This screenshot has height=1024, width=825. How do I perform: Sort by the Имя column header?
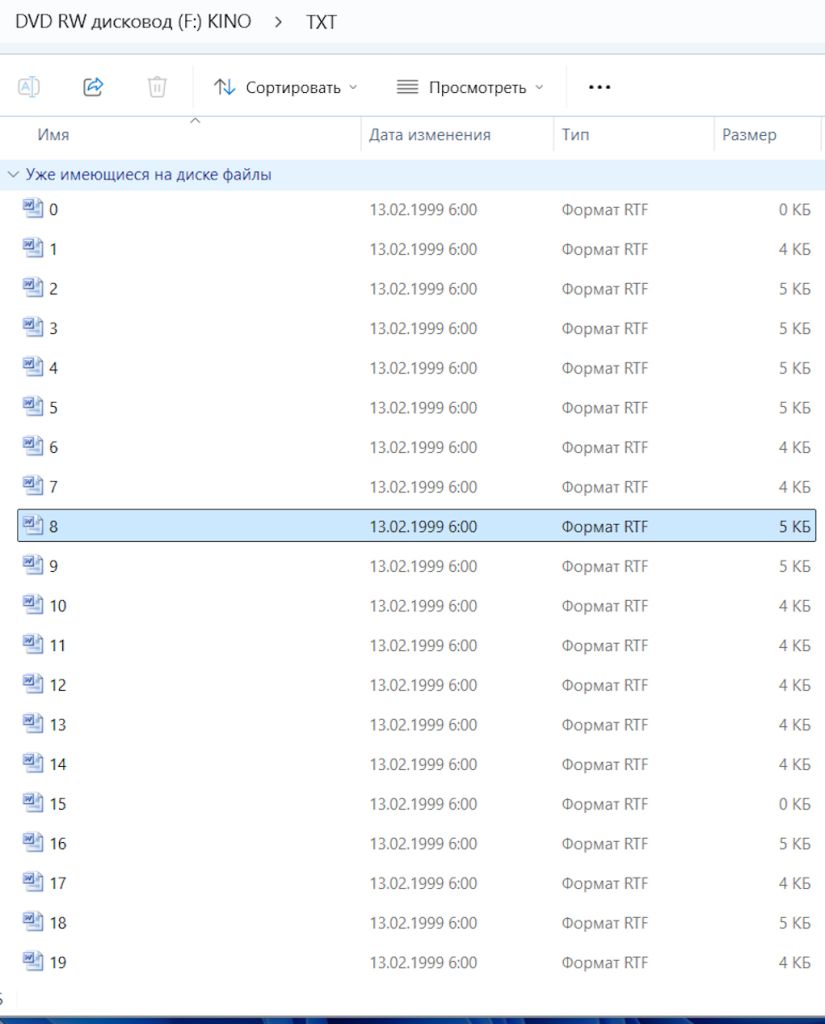coord(53,135)
